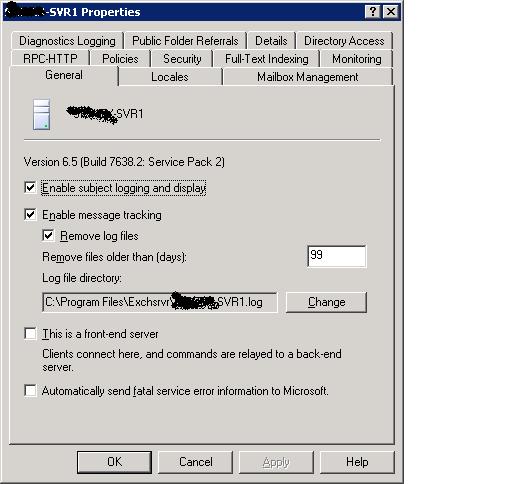Open the Policies tab
The image size is (512, 484).
(x=120, y=59)
